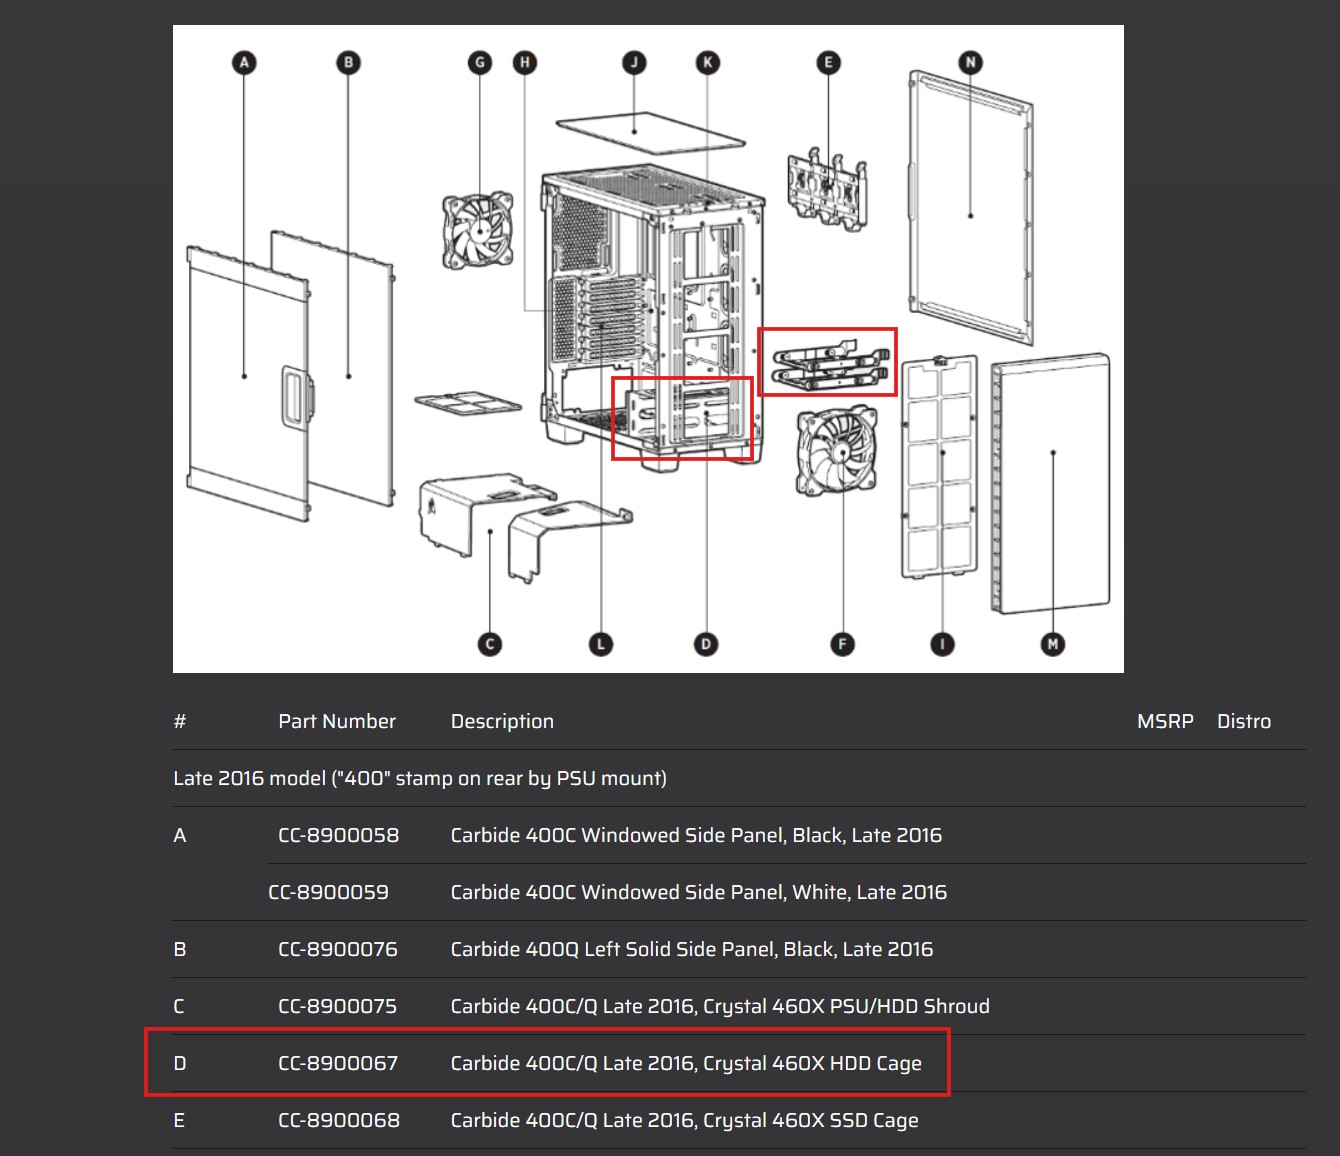Click the circled E label above the SSD cage
This screenshot has width=1340, height=1156.
pos(827,62)
